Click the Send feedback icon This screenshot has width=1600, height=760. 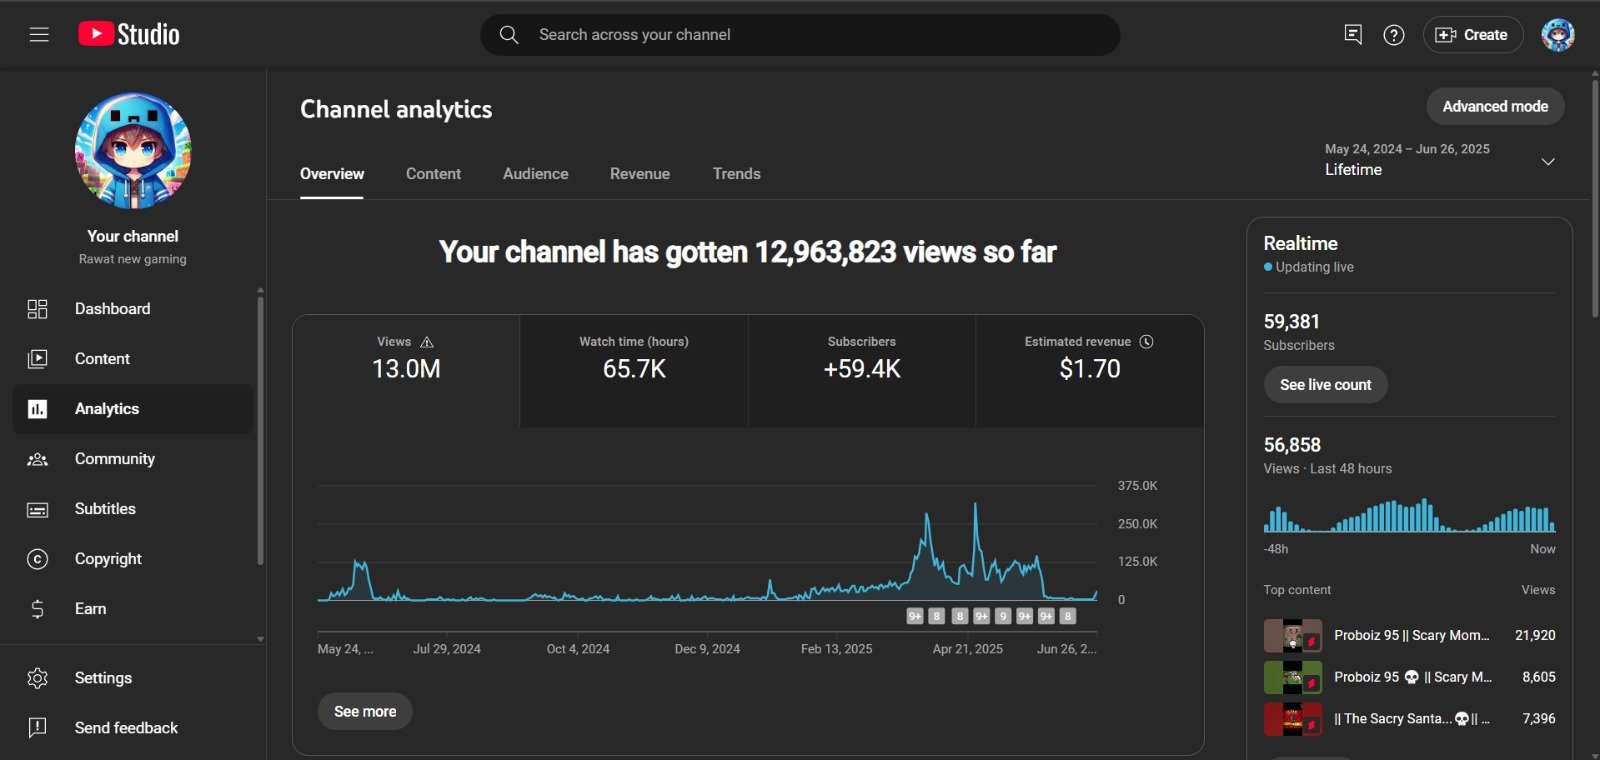coord(37,728)
